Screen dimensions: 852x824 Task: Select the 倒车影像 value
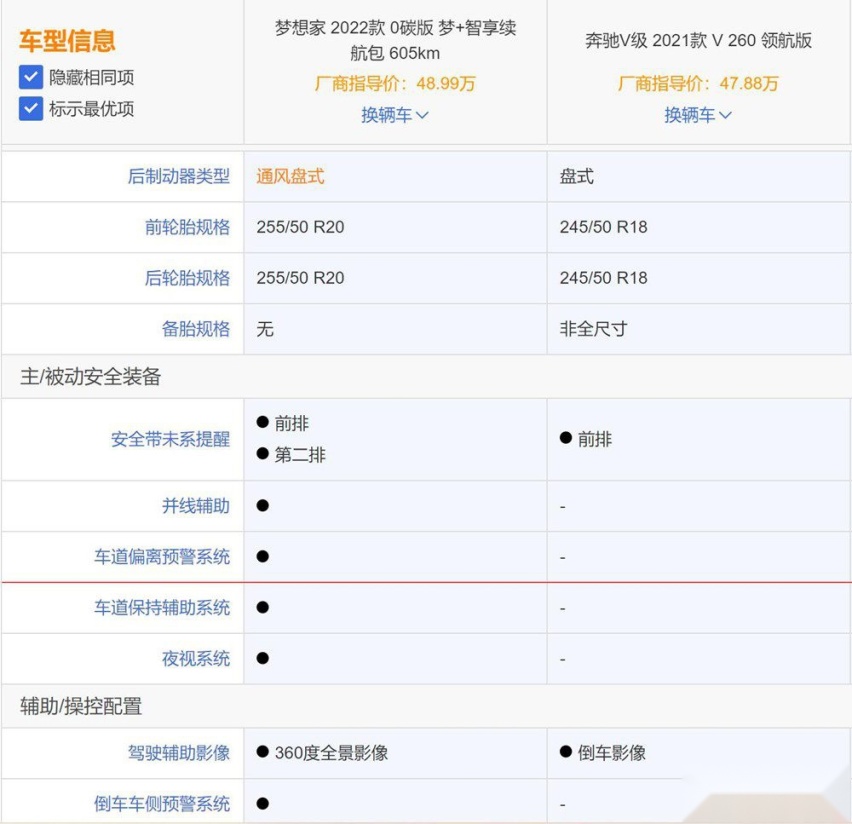click(603, 753)
